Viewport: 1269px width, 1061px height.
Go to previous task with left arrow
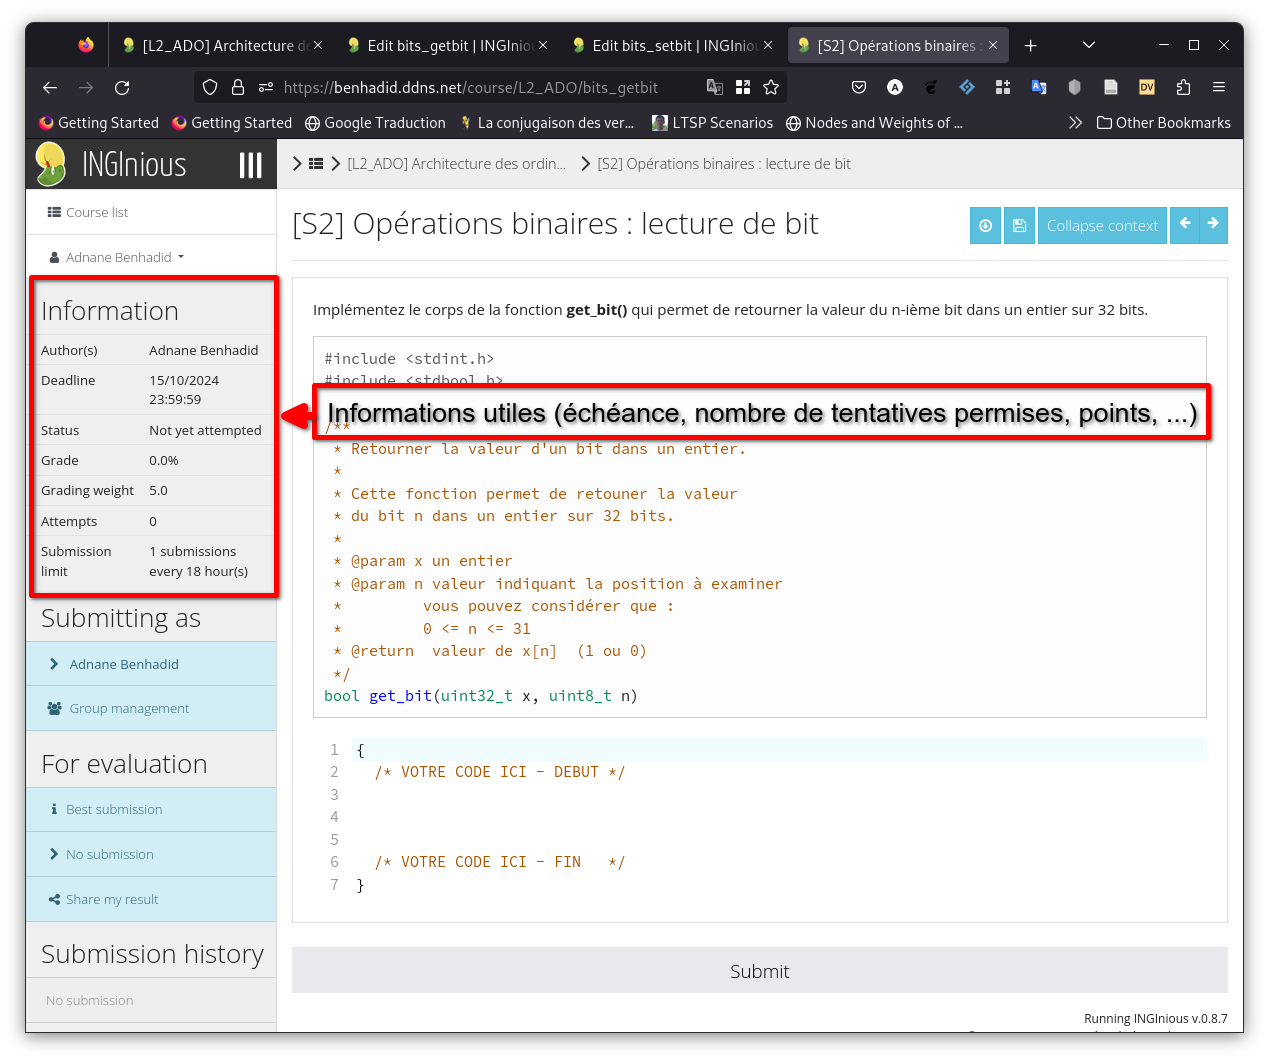click(x=1184, y=225)
